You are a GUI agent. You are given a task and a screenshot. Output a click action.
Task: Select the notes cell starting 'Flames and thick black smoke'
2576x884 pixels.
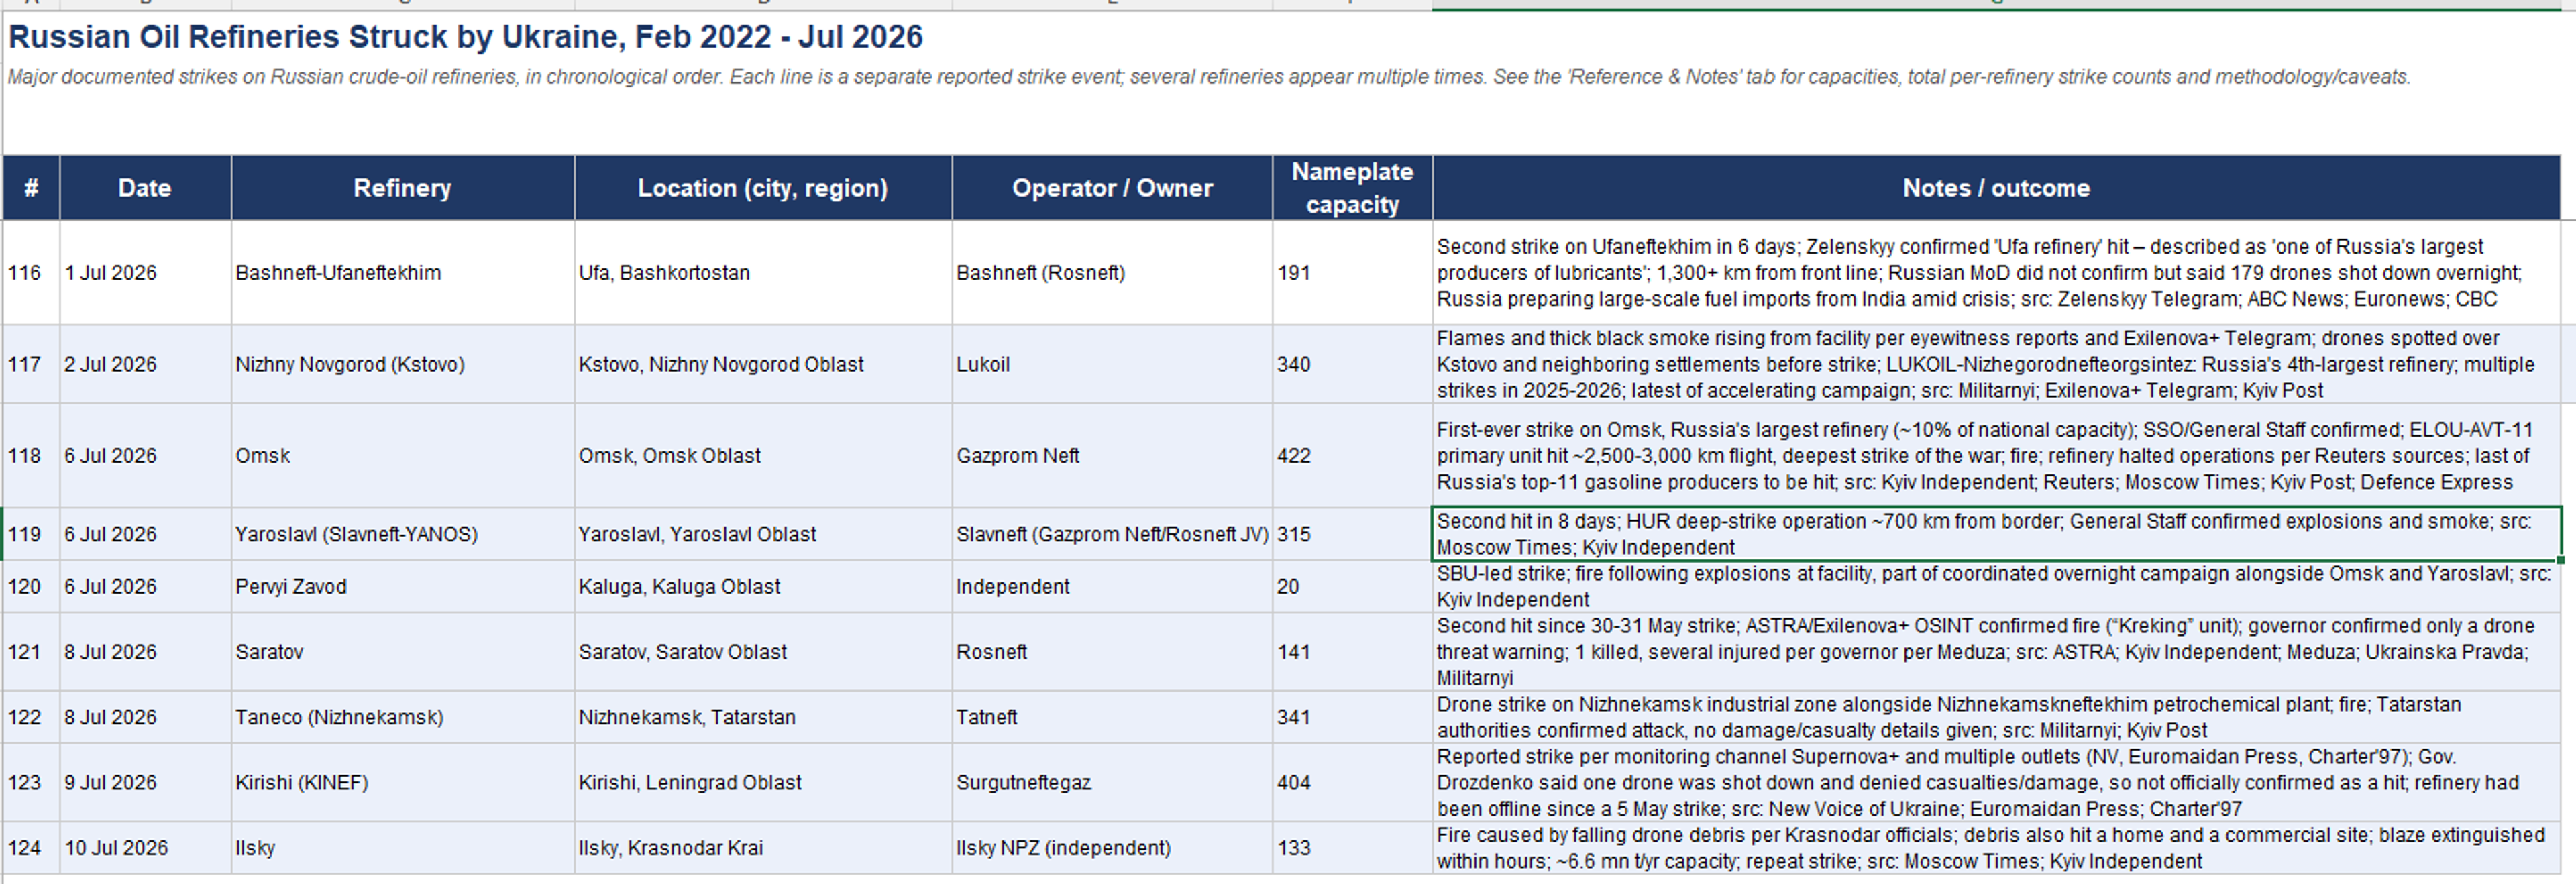click(1996, 364)
